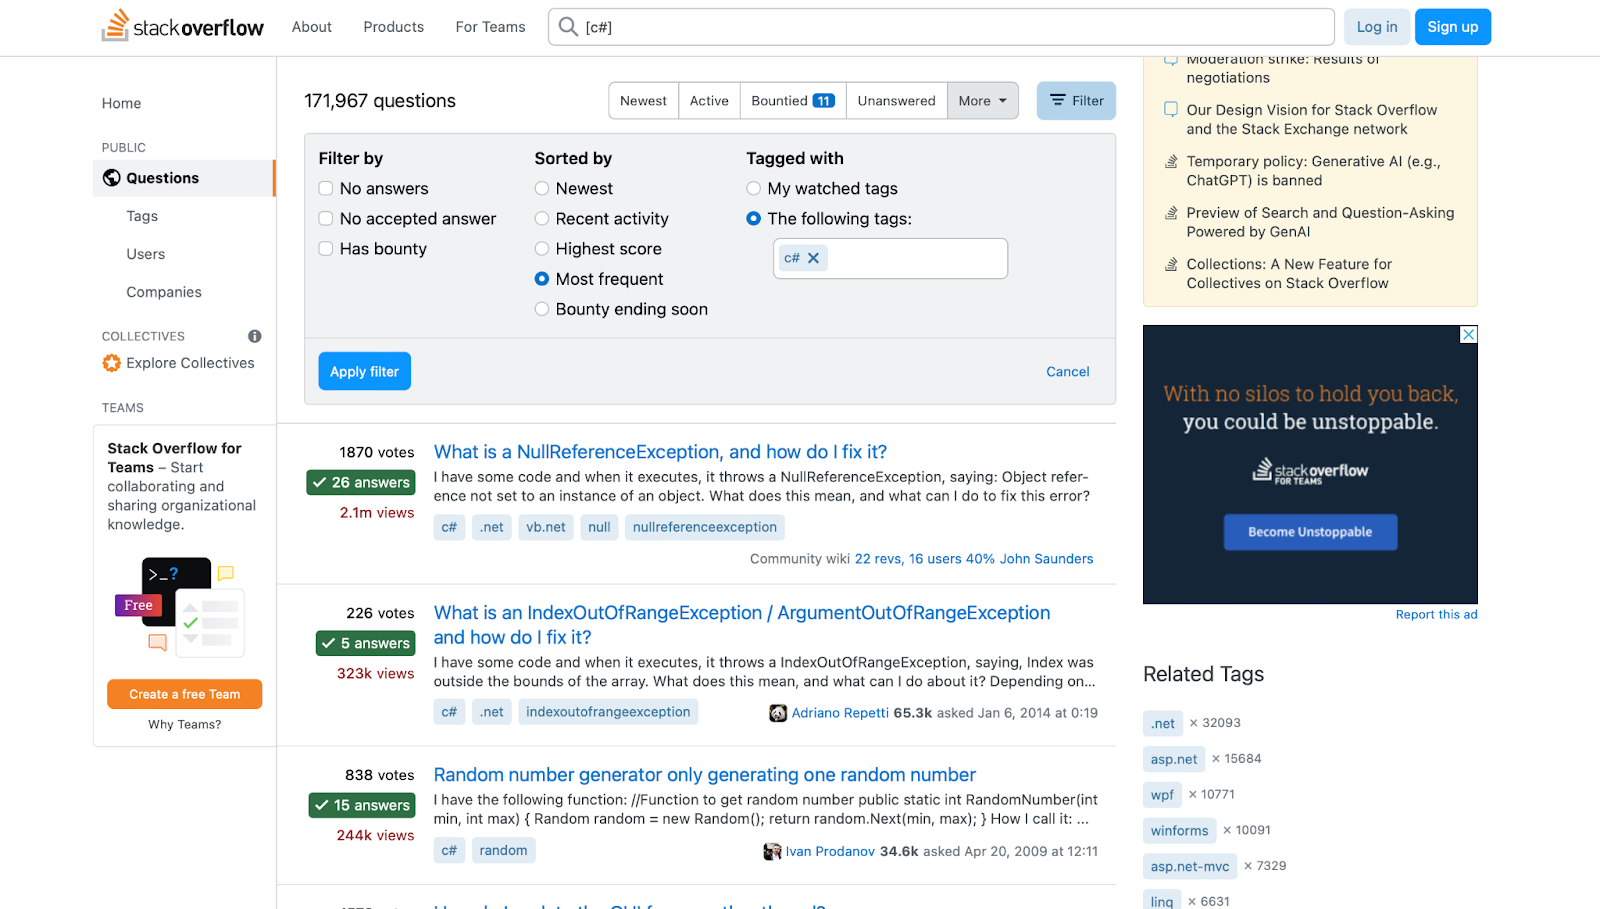This screenshot has height=909, width=1600.
Task: Click the Collectives info icon
Action: tap(255, 336)
